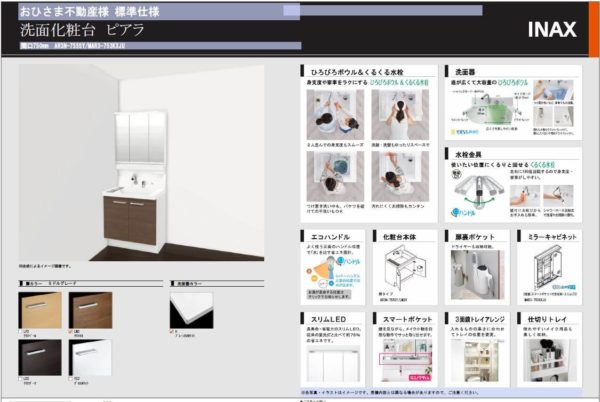Click the eハンドル icon under the faucet illustration
Viewport: 600px width, 402px height.
tap(463, 212)
